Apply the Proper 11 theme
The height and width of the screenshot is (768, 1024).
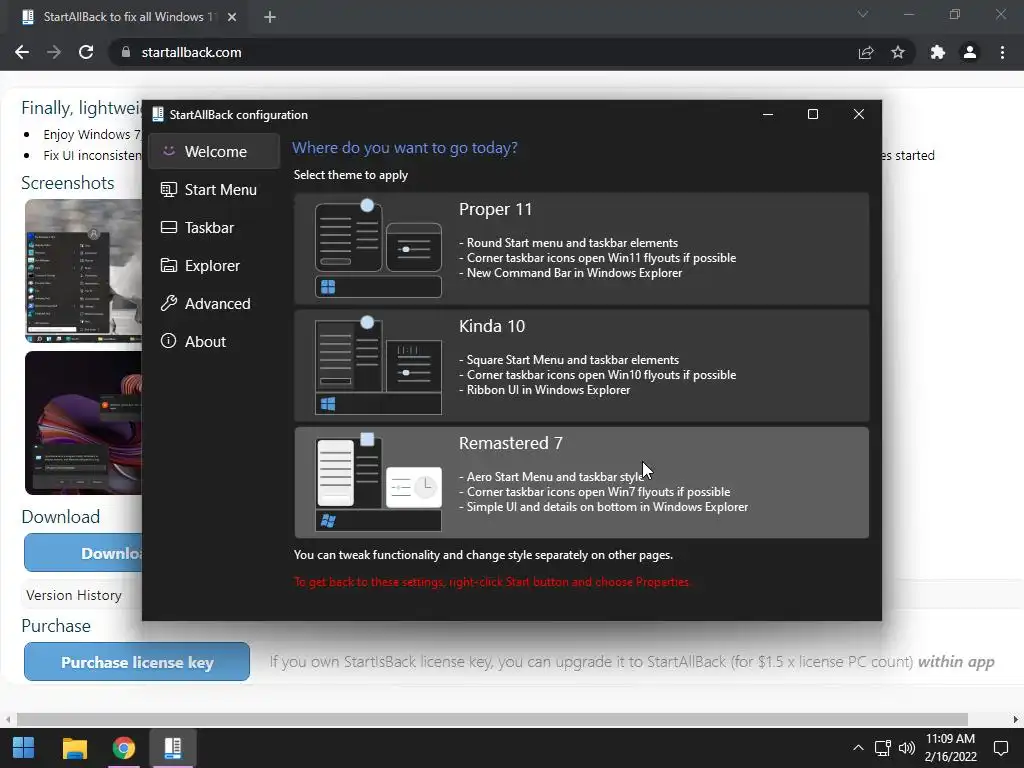(x=581, y=249)
